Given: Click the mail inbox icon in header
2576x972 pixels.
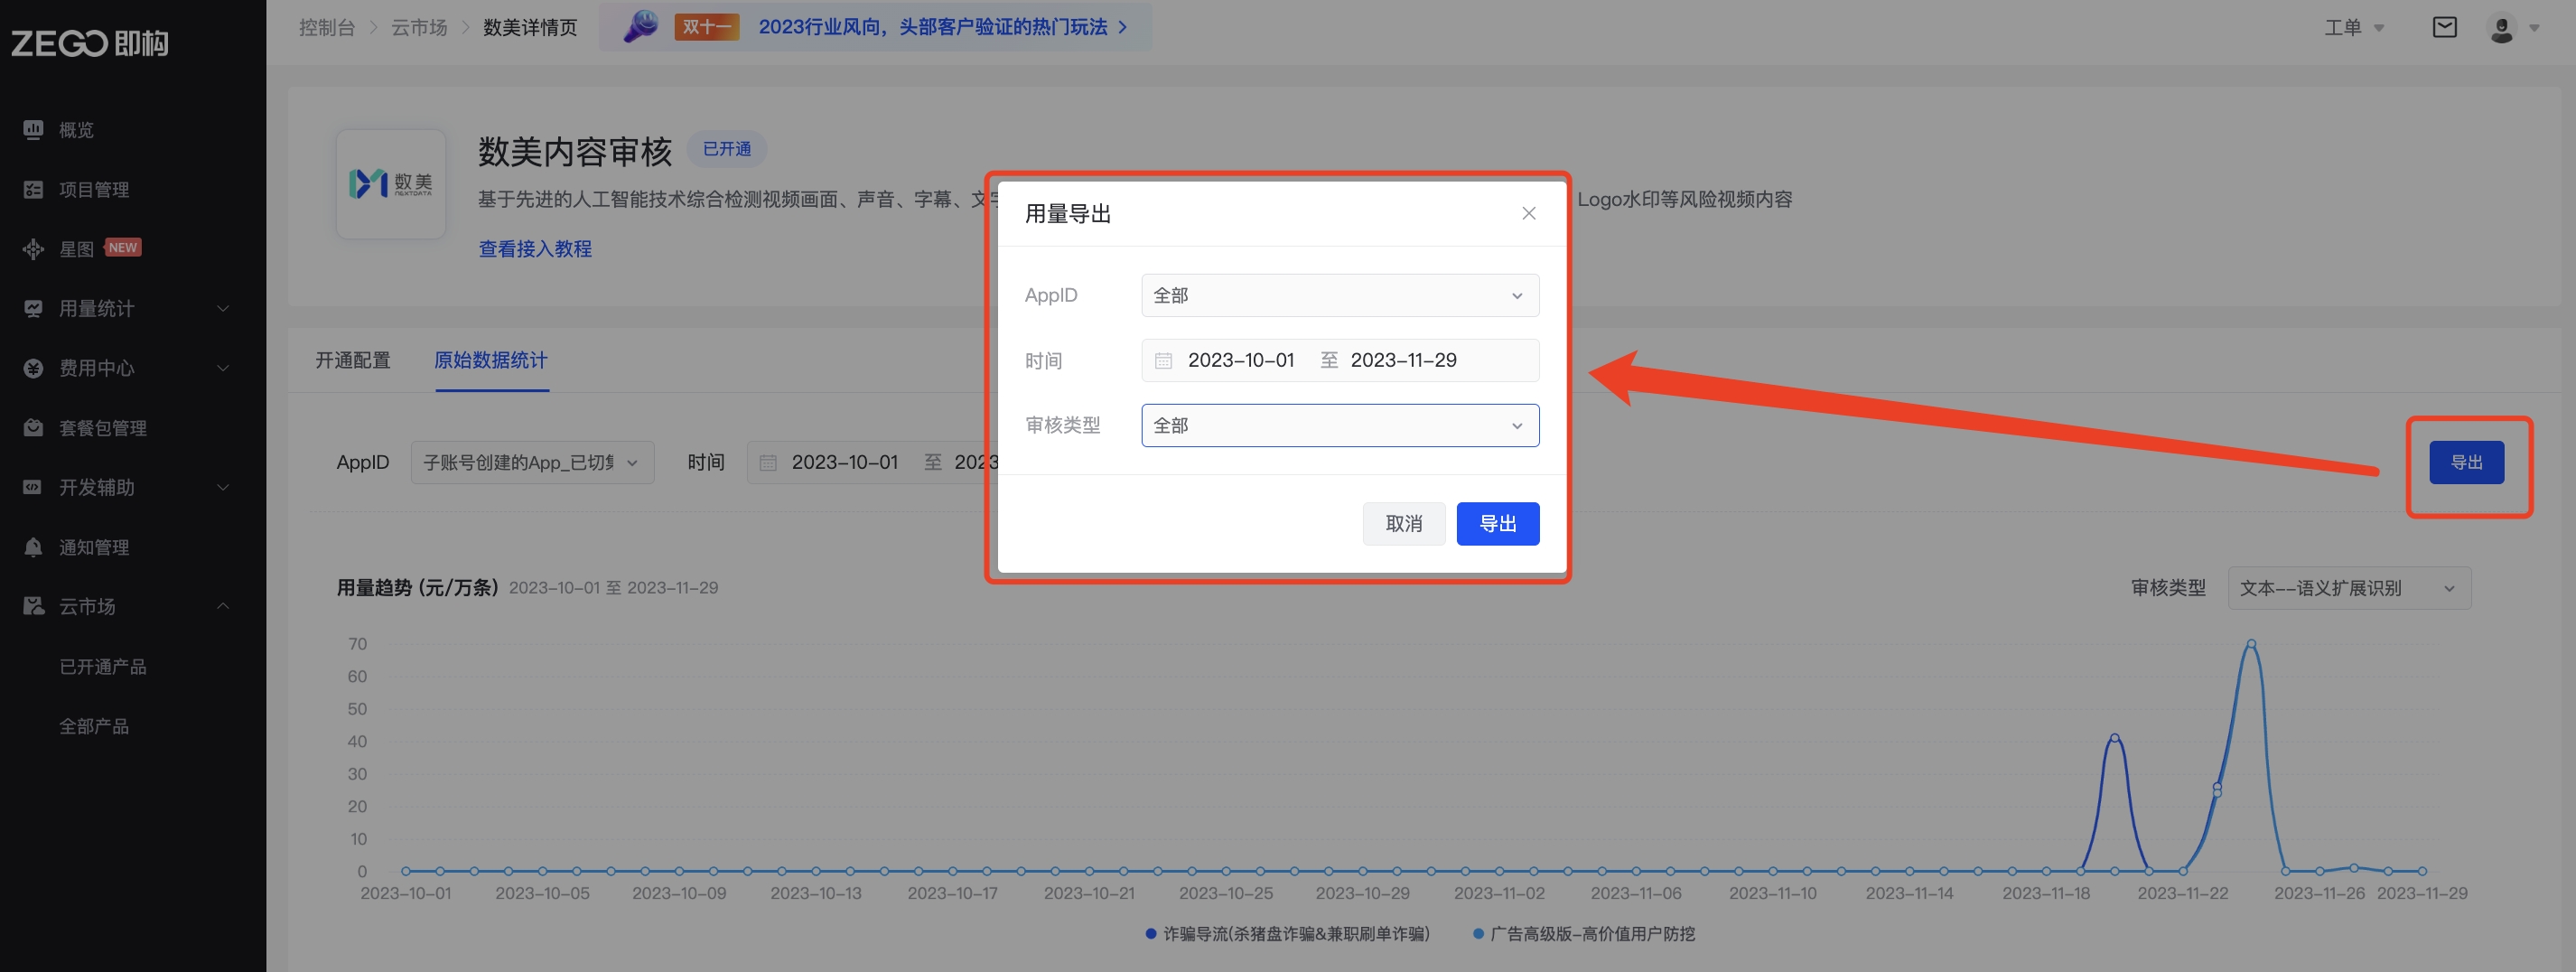Looking at the screenshot, I should 2444,27.
